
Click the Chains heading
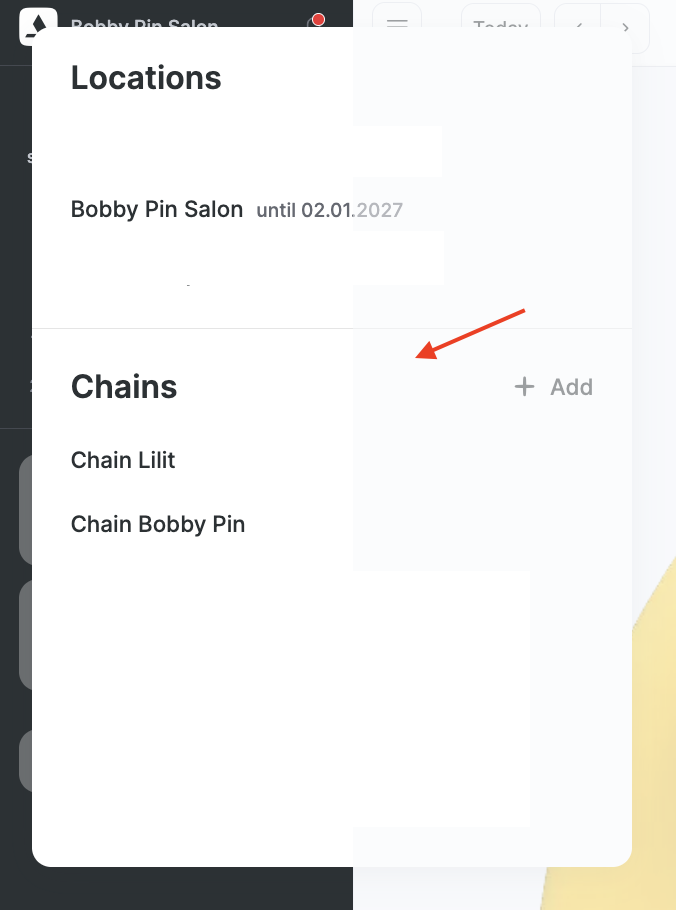pyautogui.click(x=124, y=387)
